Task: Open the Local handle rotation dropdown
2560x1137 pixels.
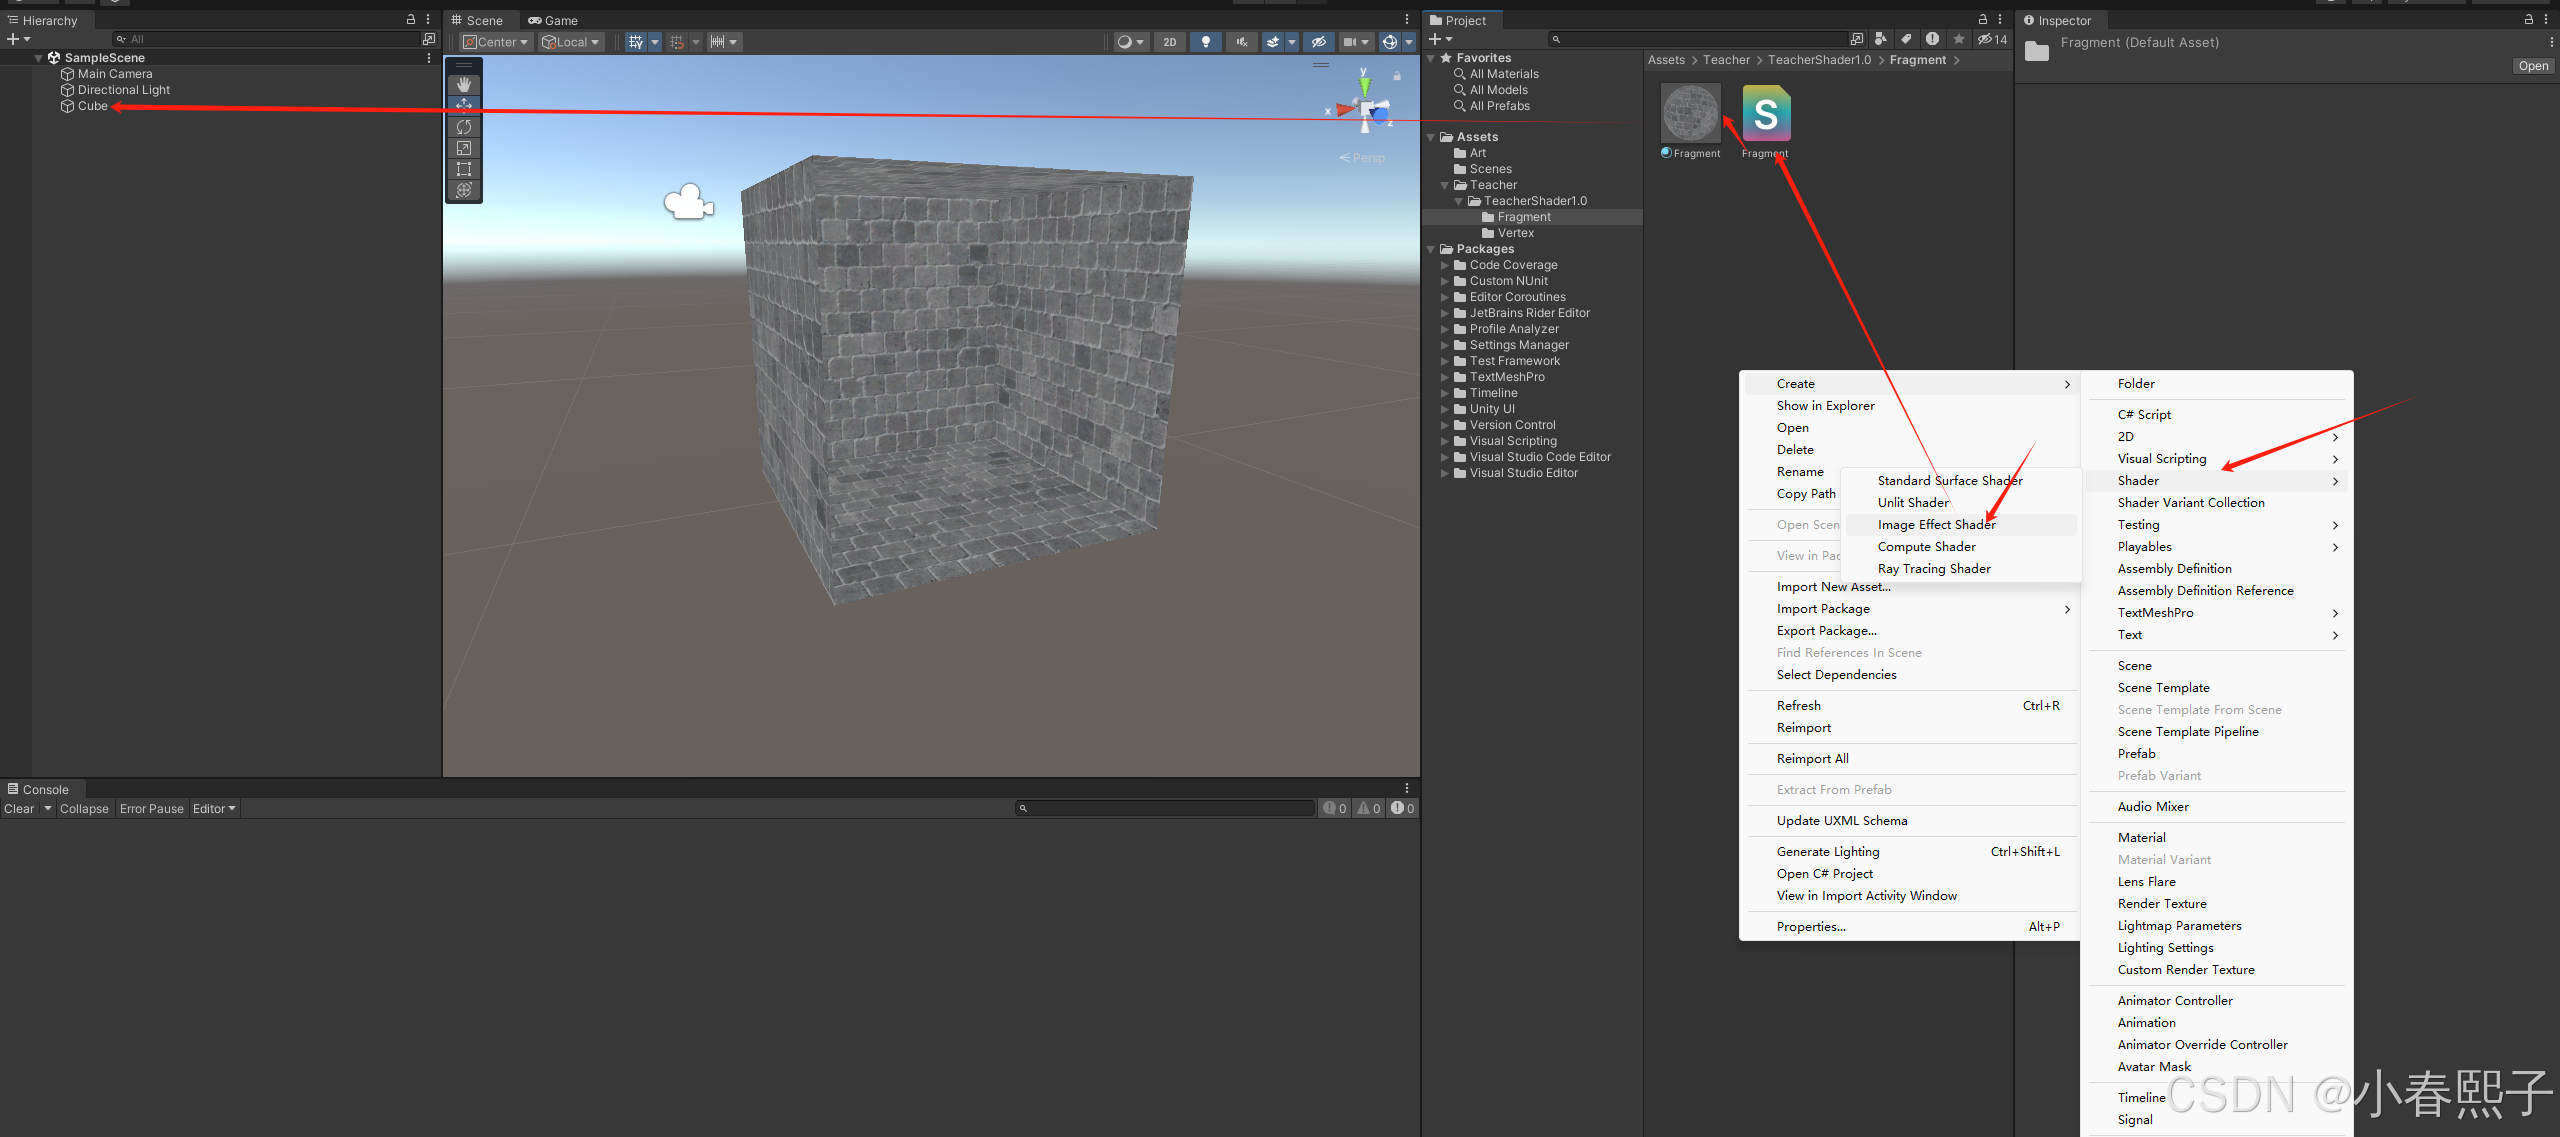Action: [x=571, y=42]
